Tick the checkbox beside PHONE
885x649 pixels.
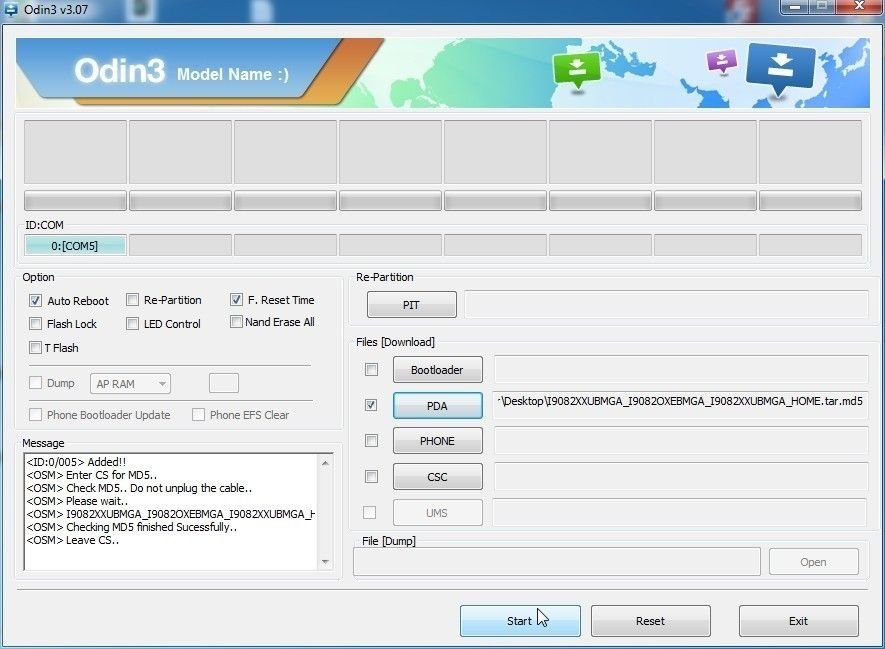click(371, 441)
